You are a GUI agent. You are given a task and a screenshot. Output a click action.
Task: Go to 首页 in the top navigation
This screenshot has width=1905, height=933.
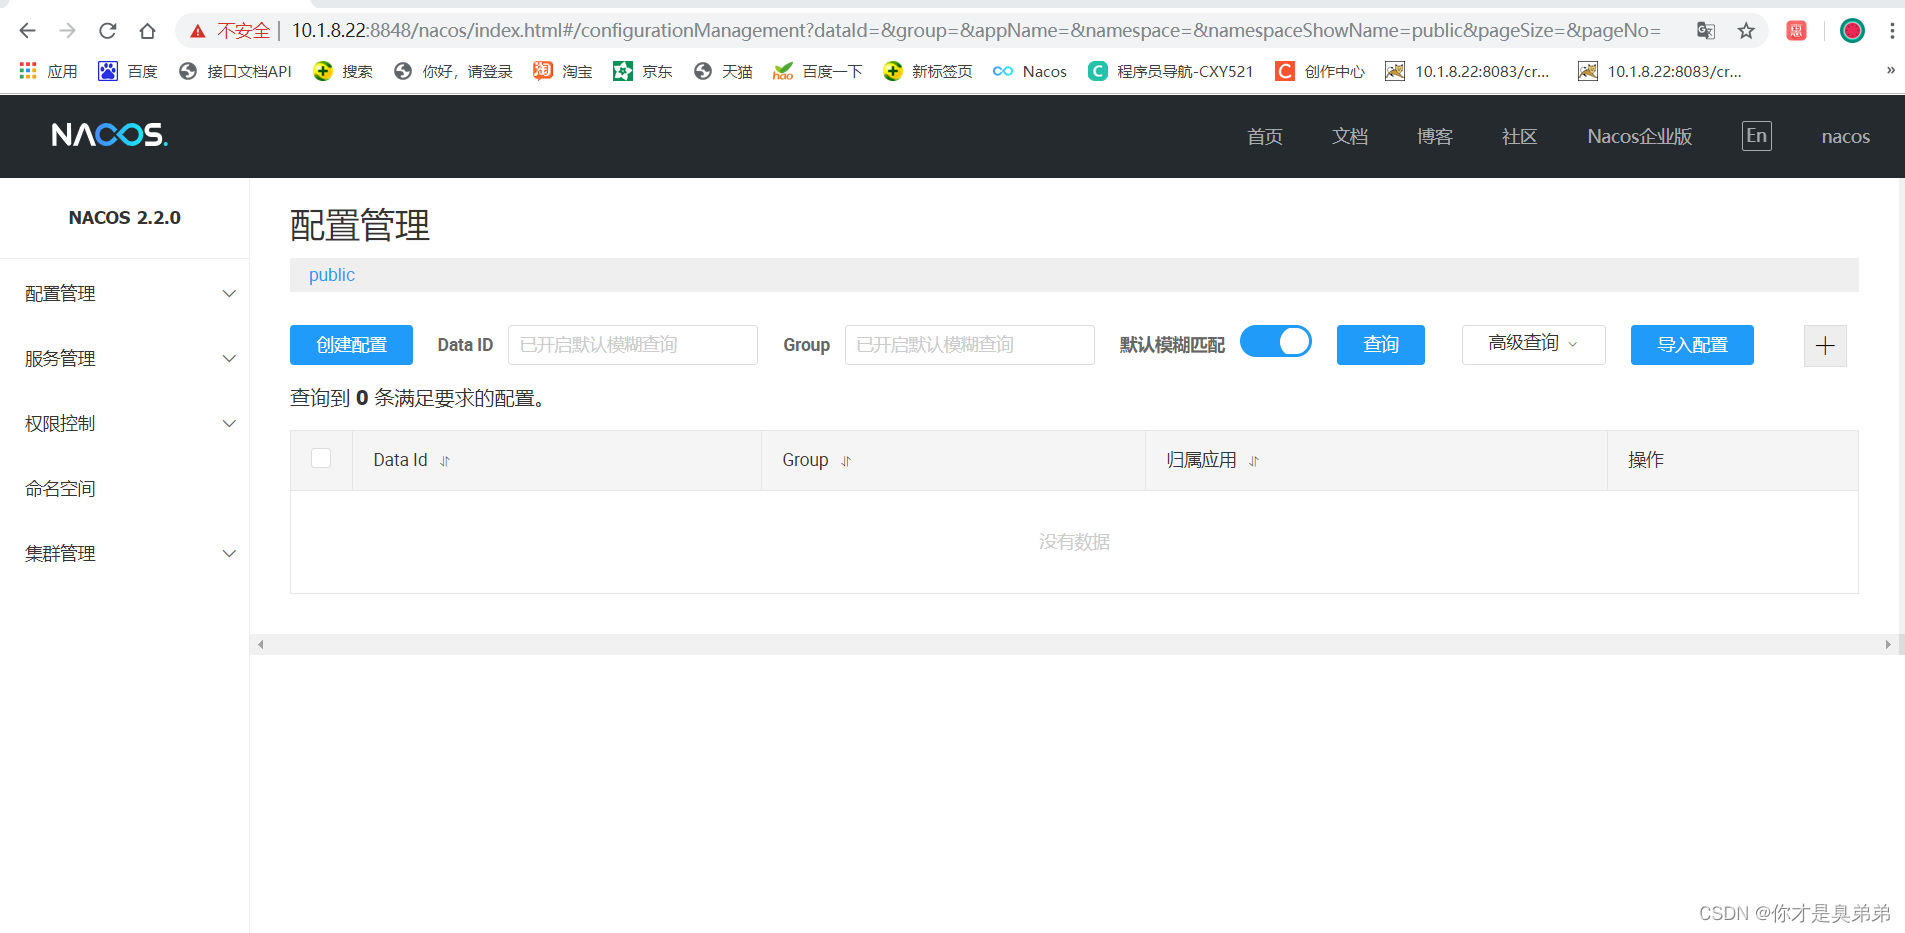(1265, 137)
